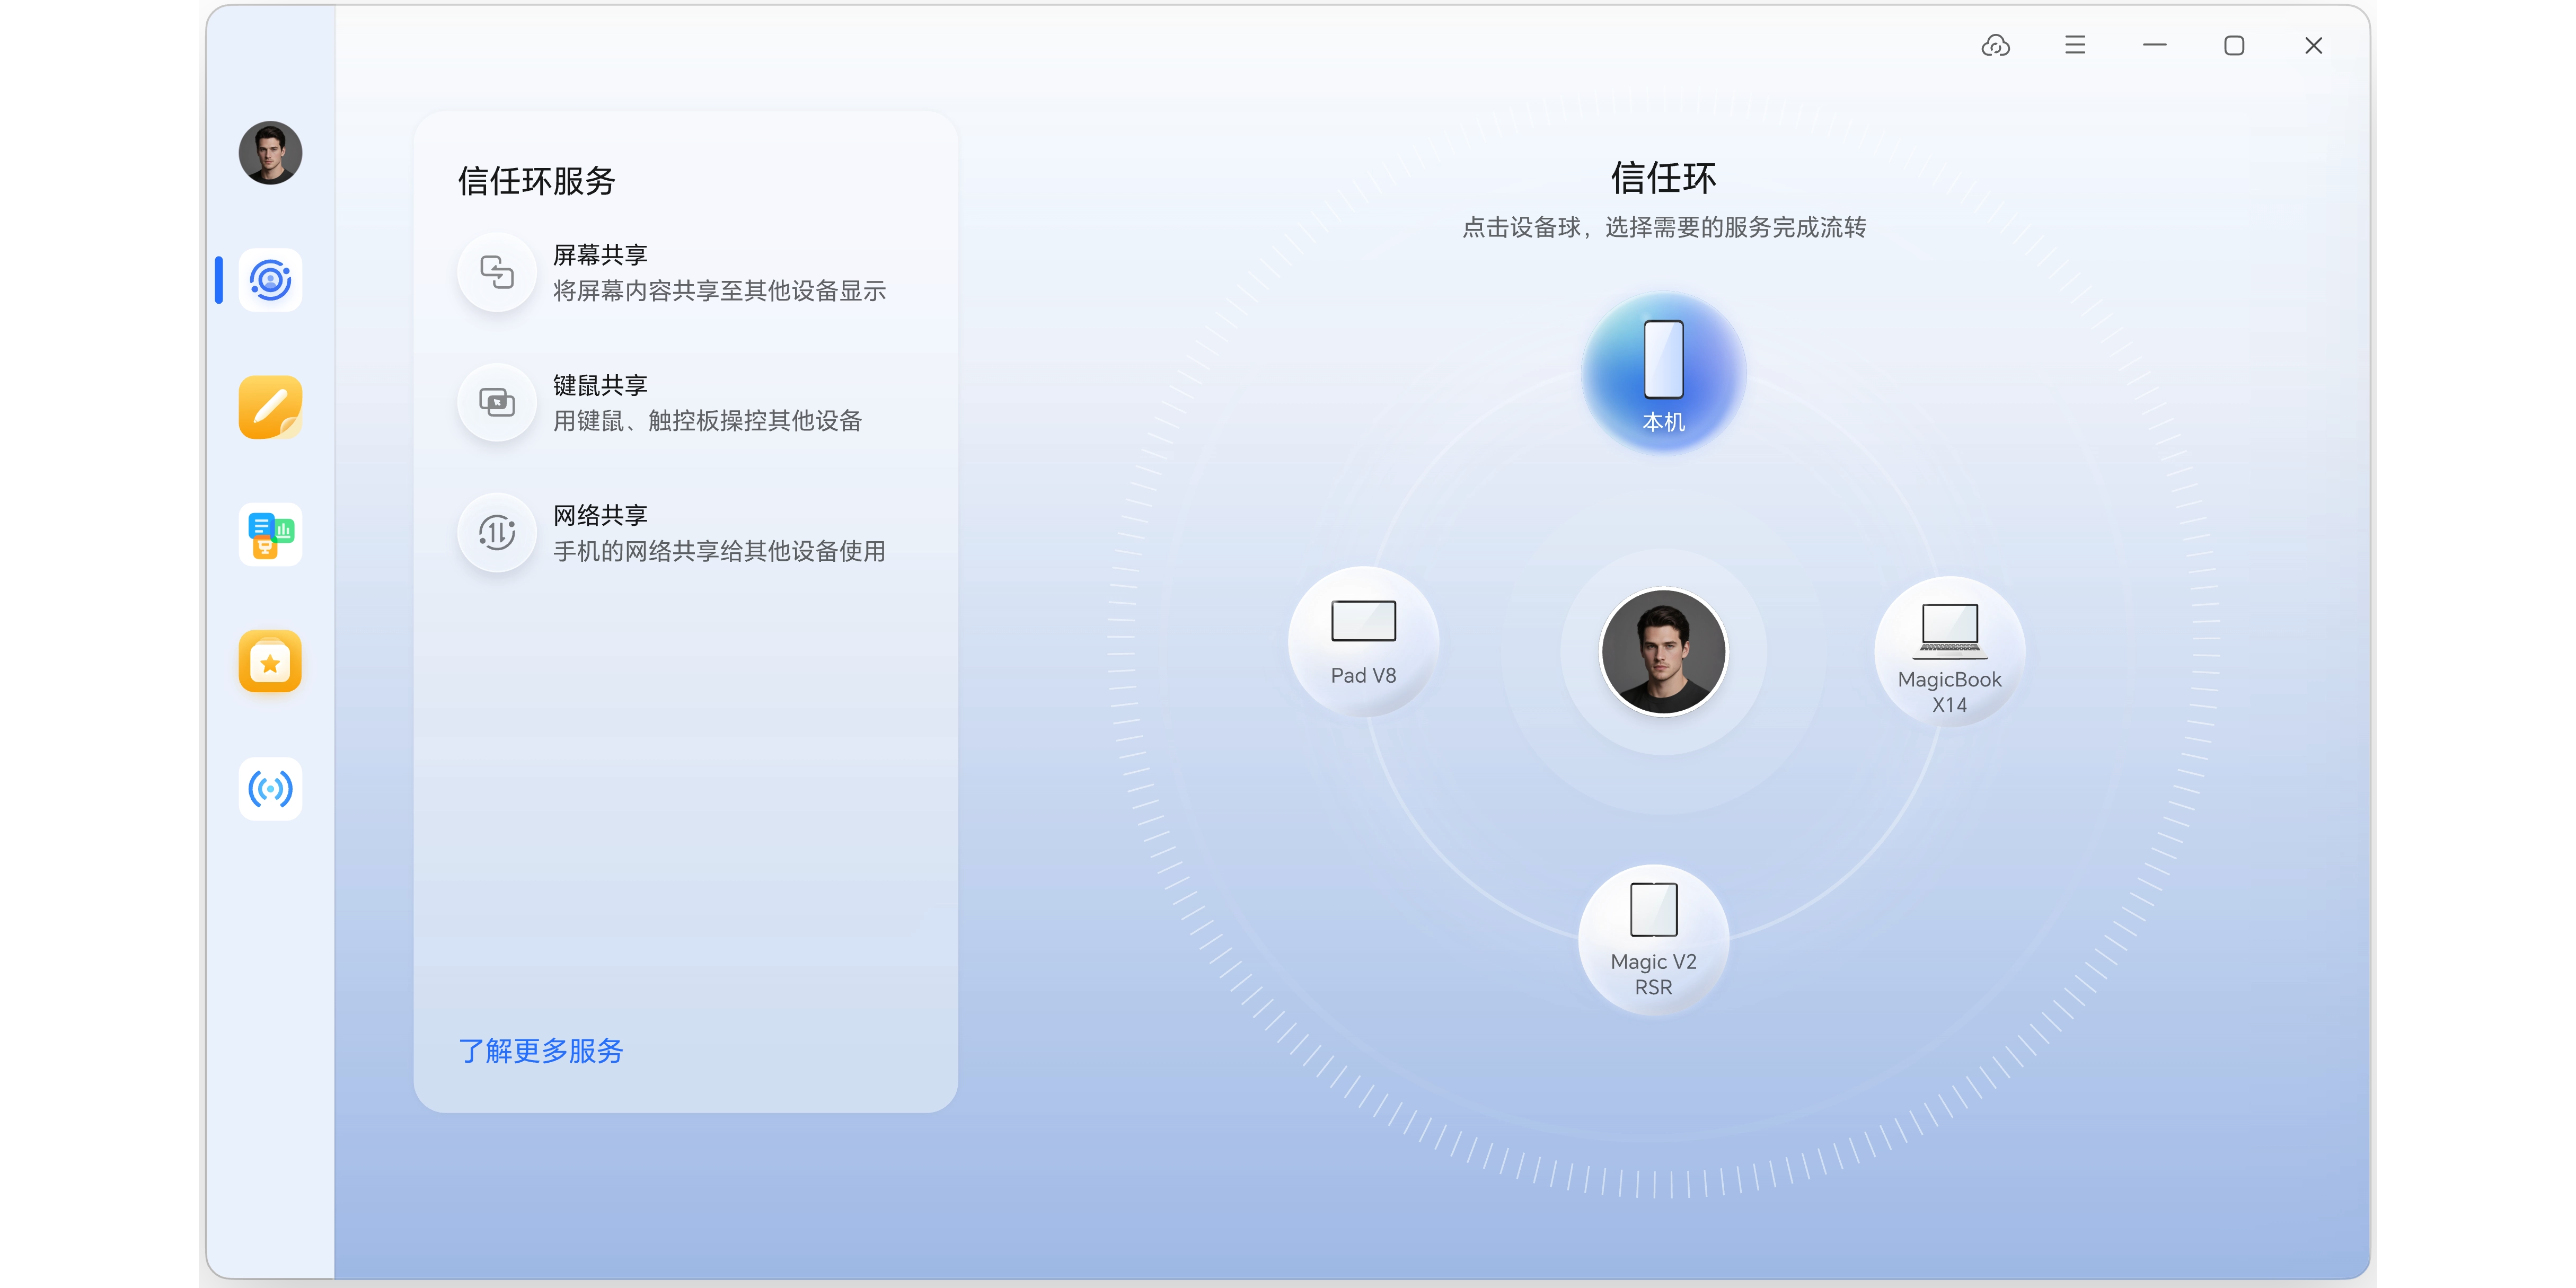Open the Trust Ring sidebar icon
The height and width of the screenshot is (1288, 2576).
pyautogui.click(x=270, y=280)
